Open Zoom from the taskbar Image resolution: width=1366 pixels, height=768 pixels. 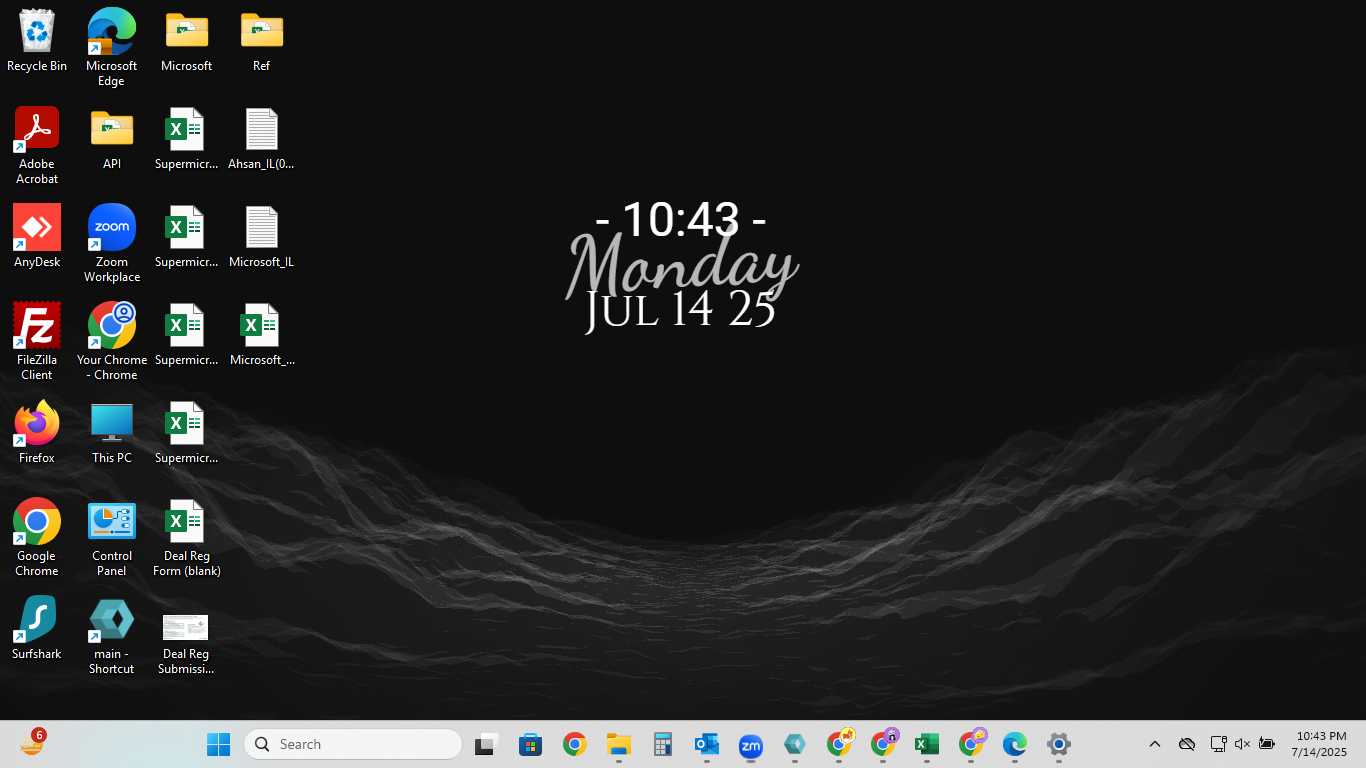click(750, 744)
